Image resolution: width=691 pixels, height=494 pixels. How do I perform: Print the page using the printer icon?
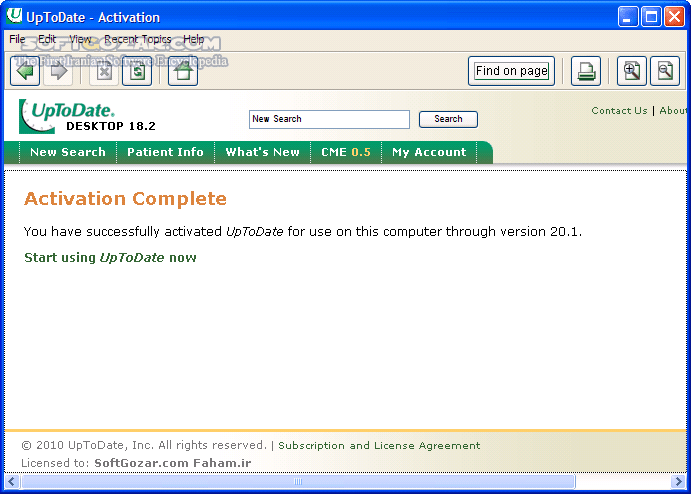pyautogui.click(x=586, y=71)
